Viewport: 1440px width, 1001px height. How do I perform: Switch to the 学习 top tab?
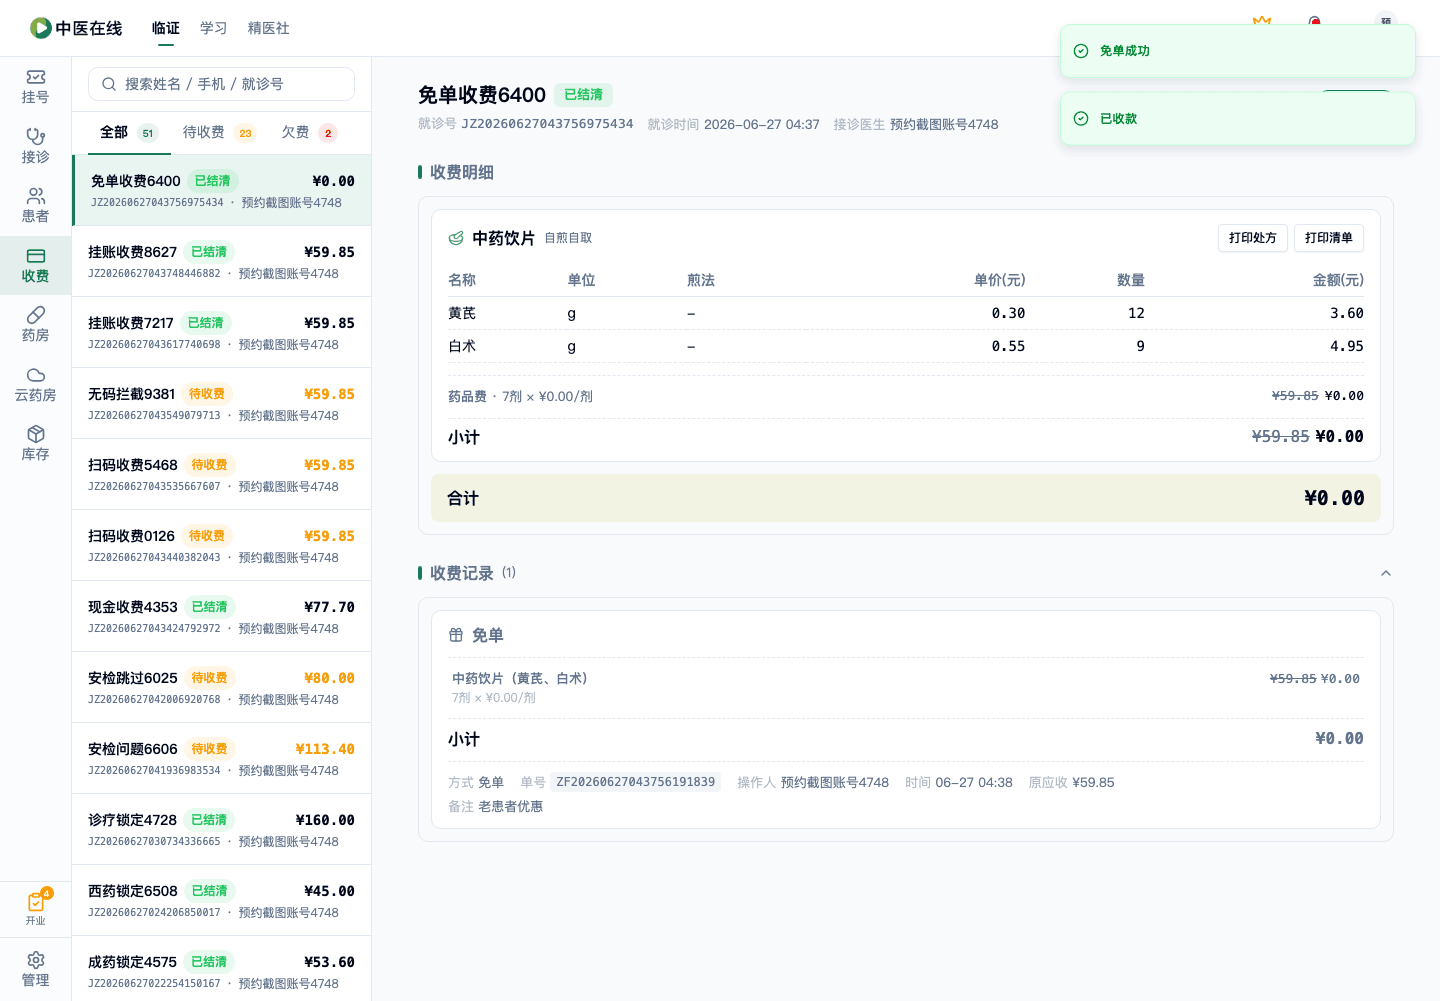[x=214, y=28]
